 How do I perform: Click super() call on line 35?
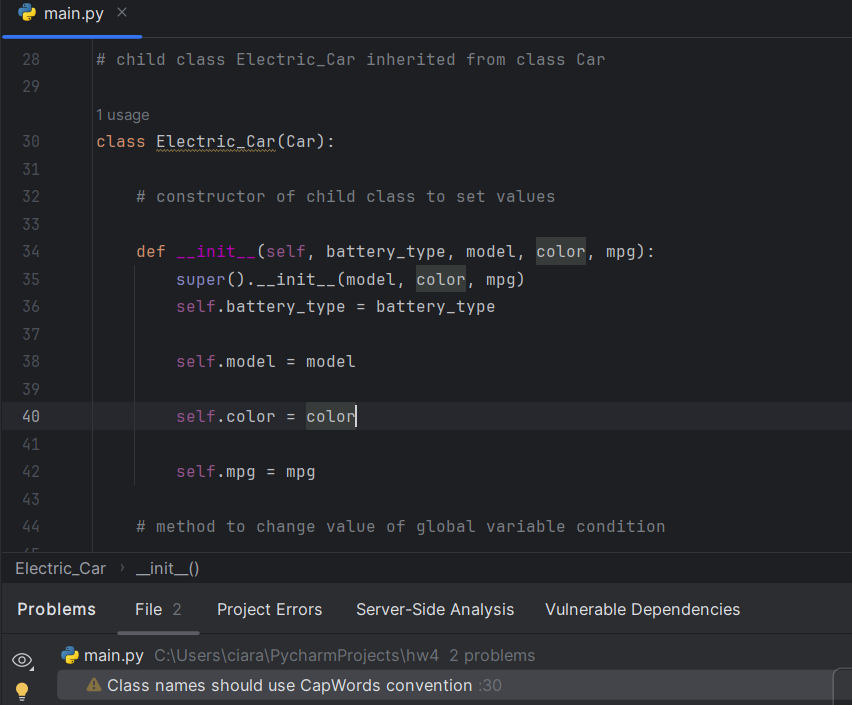click(210, 279)
